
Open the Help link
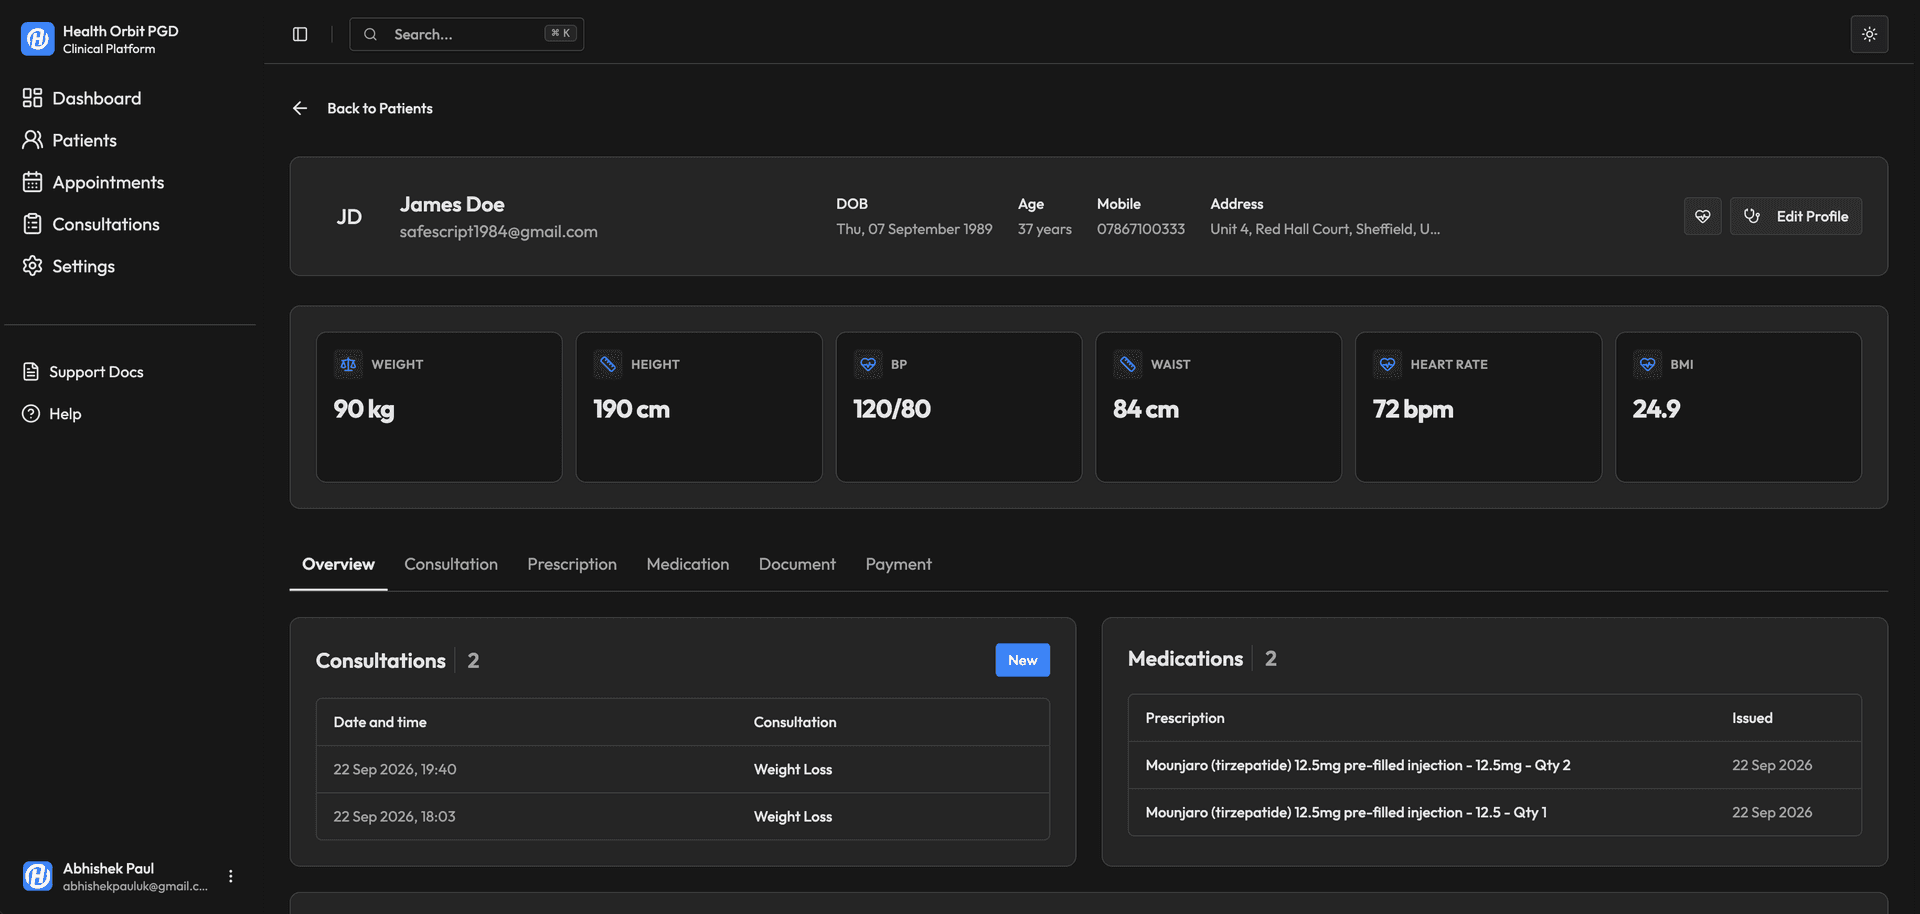pos(52,414)
